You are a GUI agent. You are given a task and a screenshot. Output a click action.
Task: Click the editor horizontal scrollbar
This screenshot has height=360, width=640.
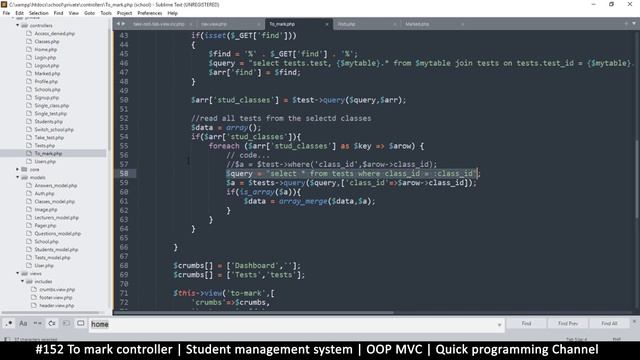[x=253, y=313]
